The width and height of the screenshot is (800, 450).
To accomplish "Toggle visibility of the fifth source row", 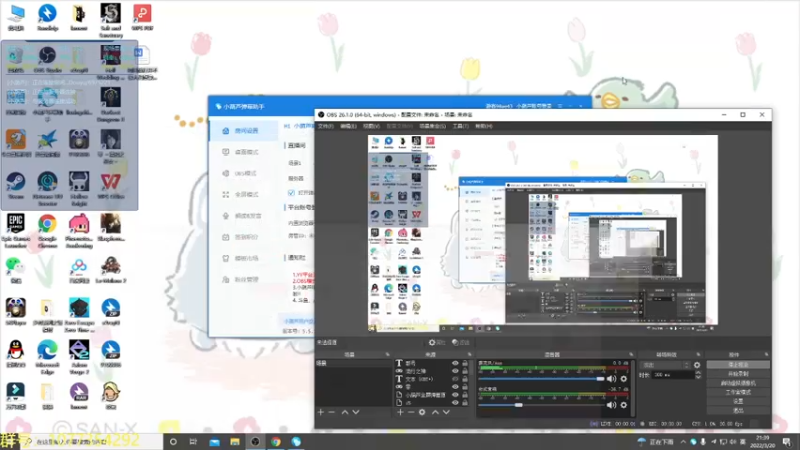I will tap(455, 395).
